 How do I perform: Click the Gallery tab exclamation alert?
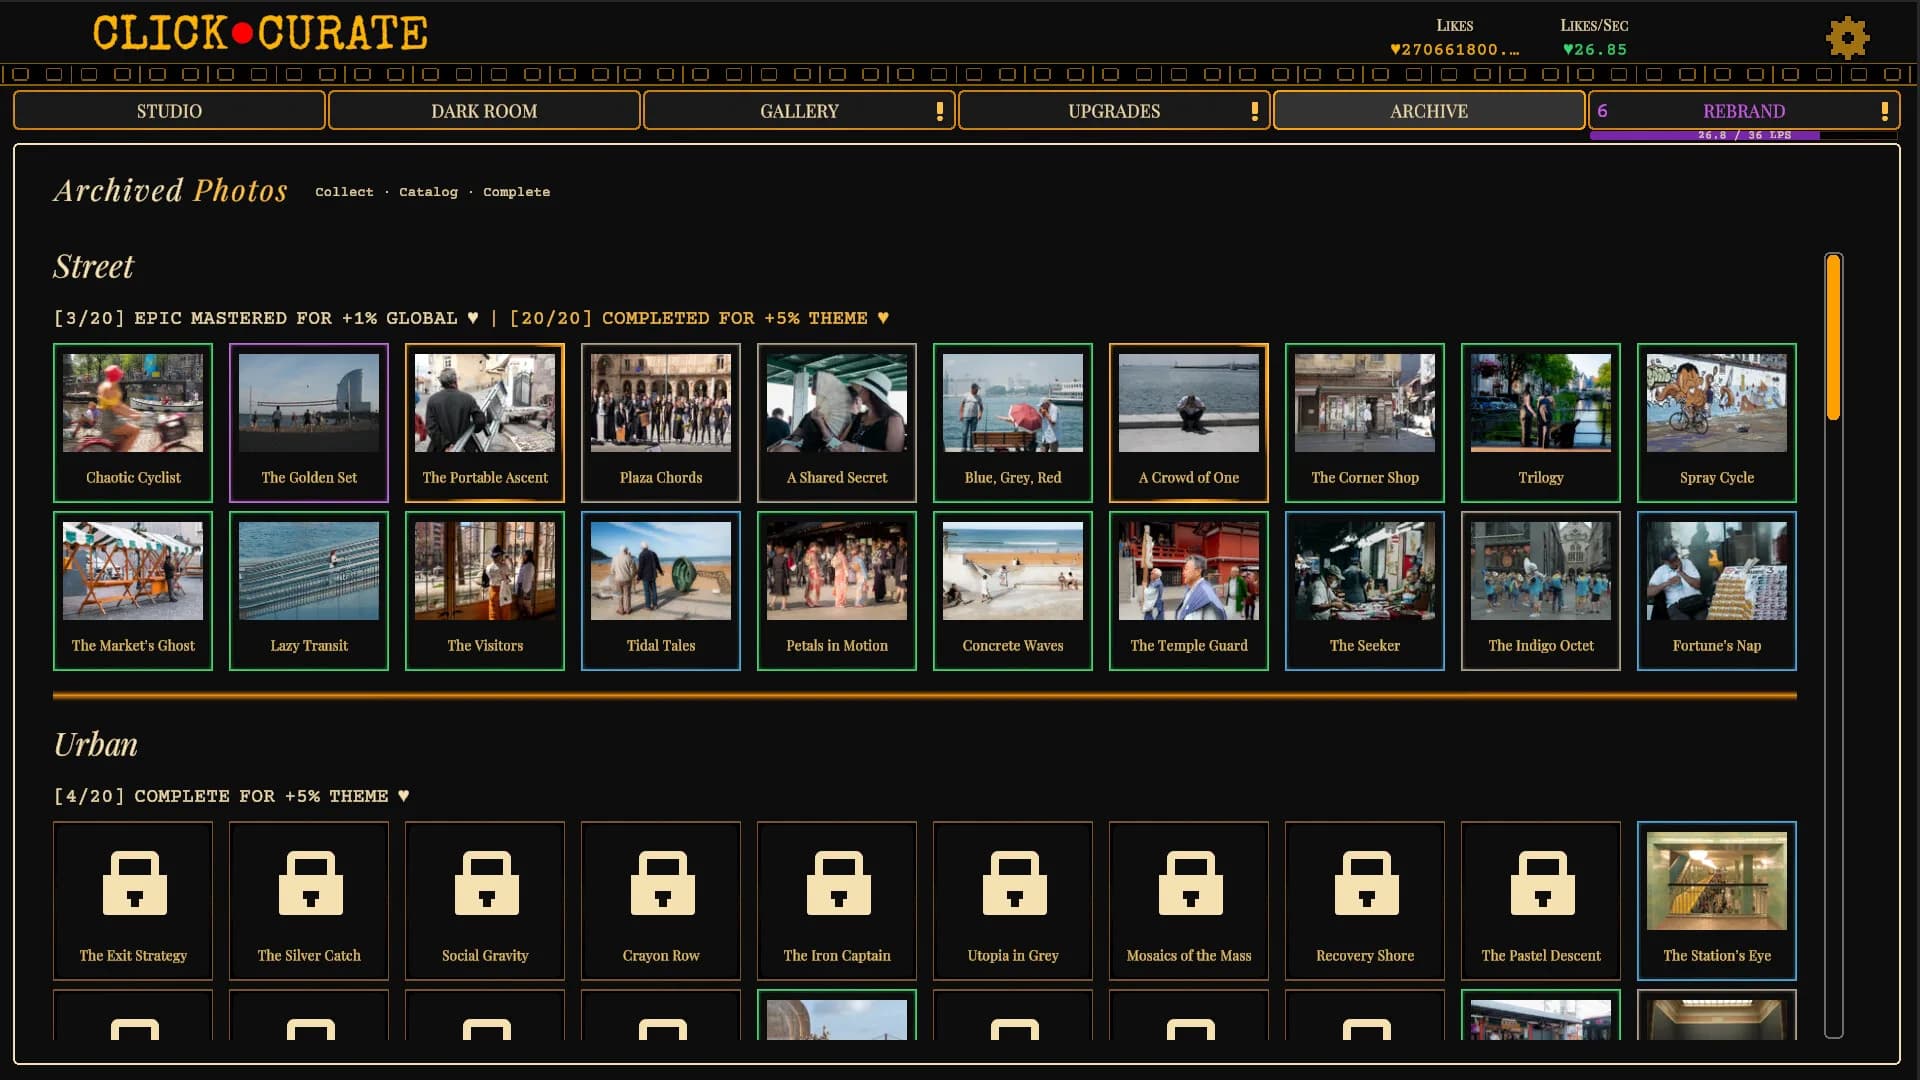939,111
